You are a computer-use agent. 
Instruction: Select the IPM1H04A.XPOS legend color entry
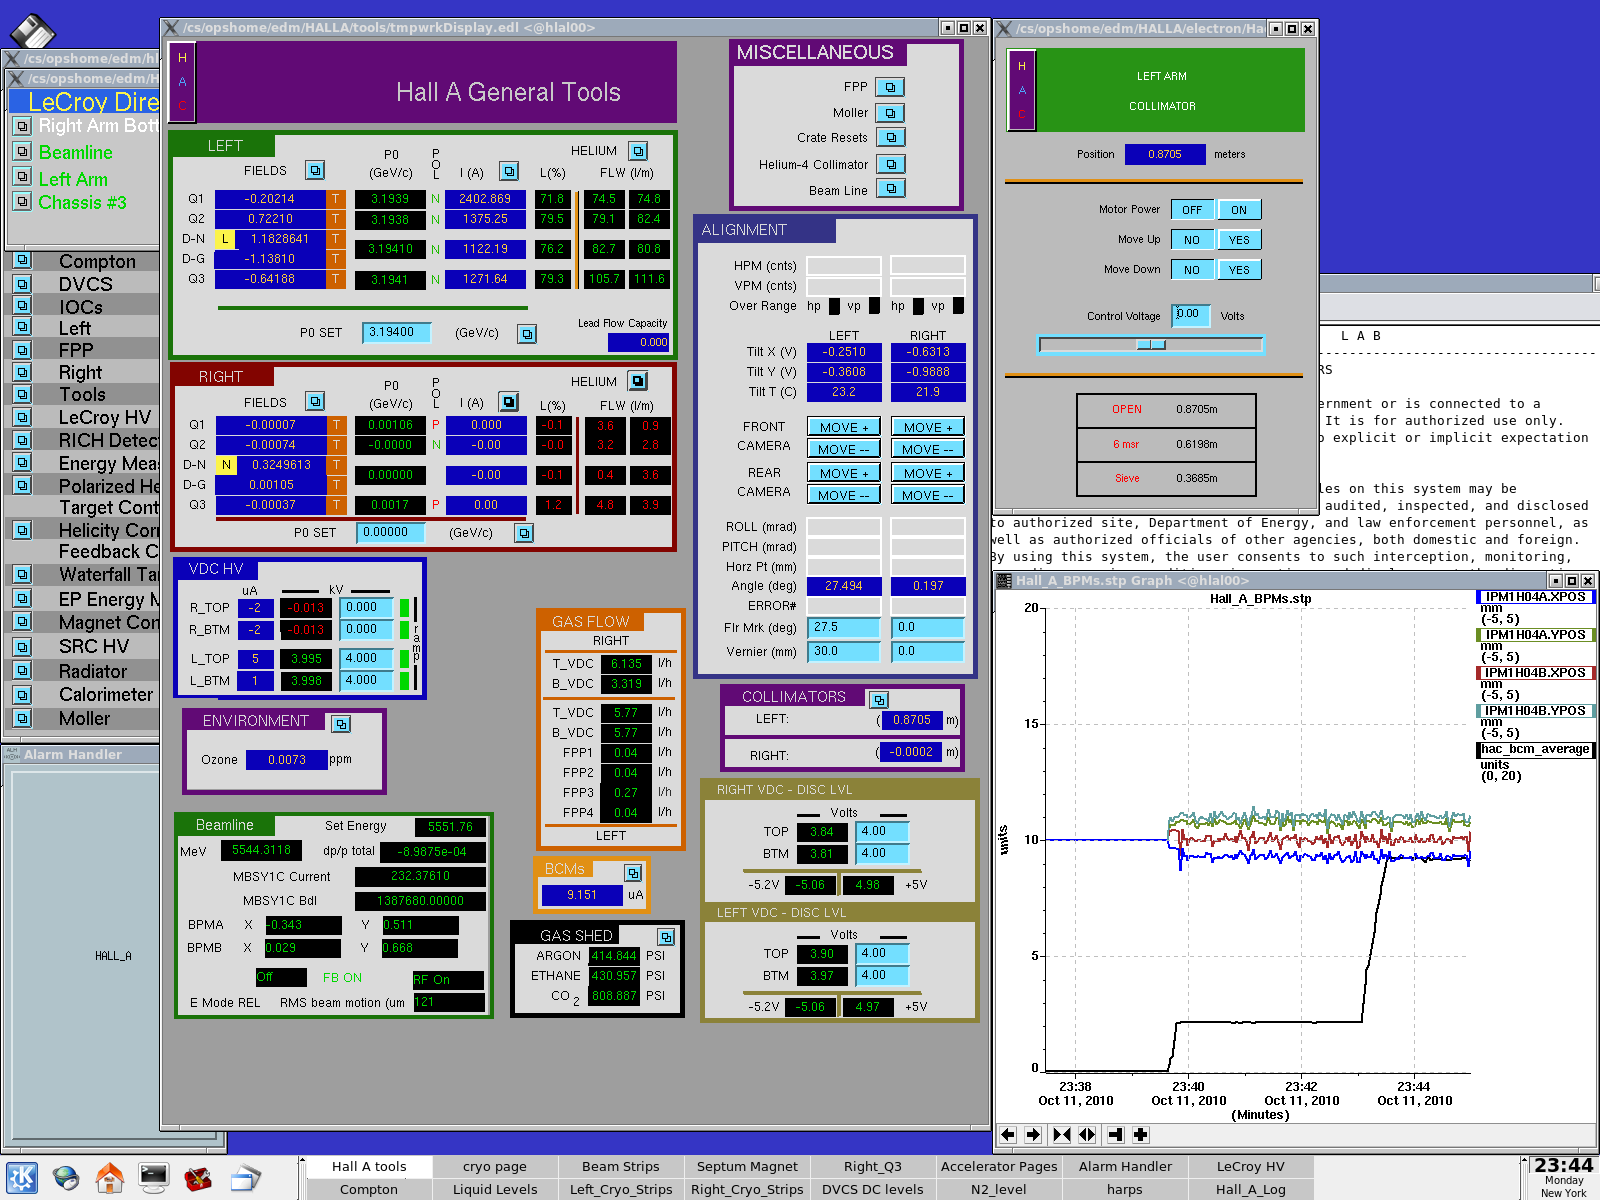pyautogui.click(x=1536, y=597)
